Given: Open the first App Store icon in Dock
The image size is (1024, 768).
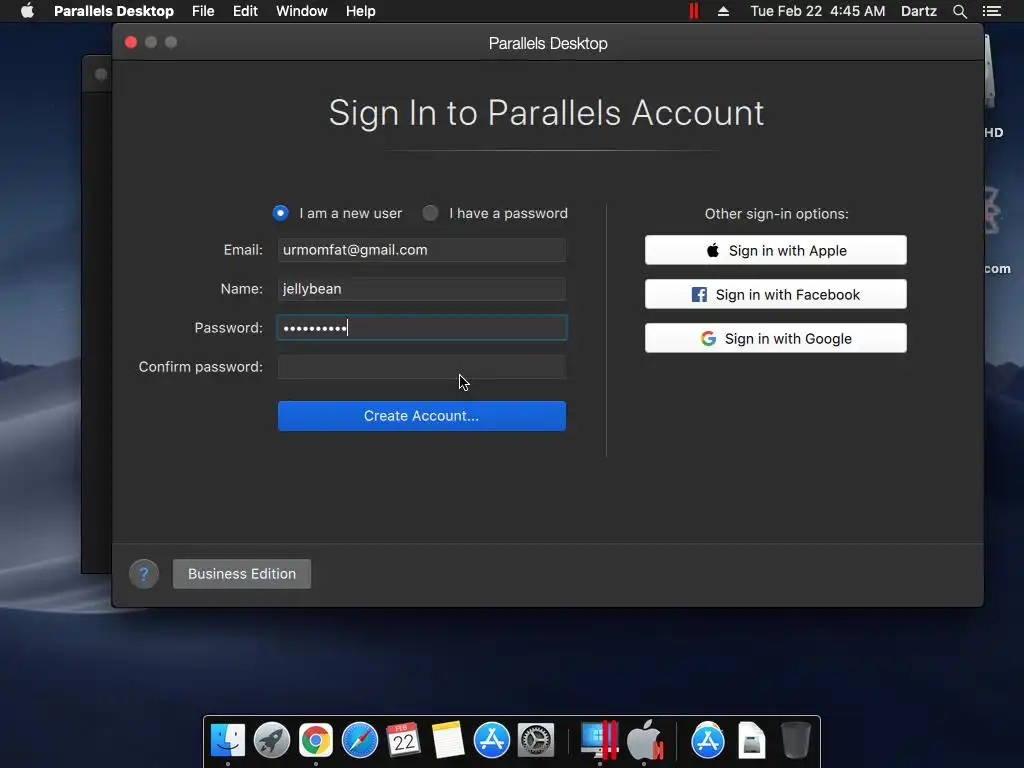Looking at the screenshot, I should (x=492, y=741).
